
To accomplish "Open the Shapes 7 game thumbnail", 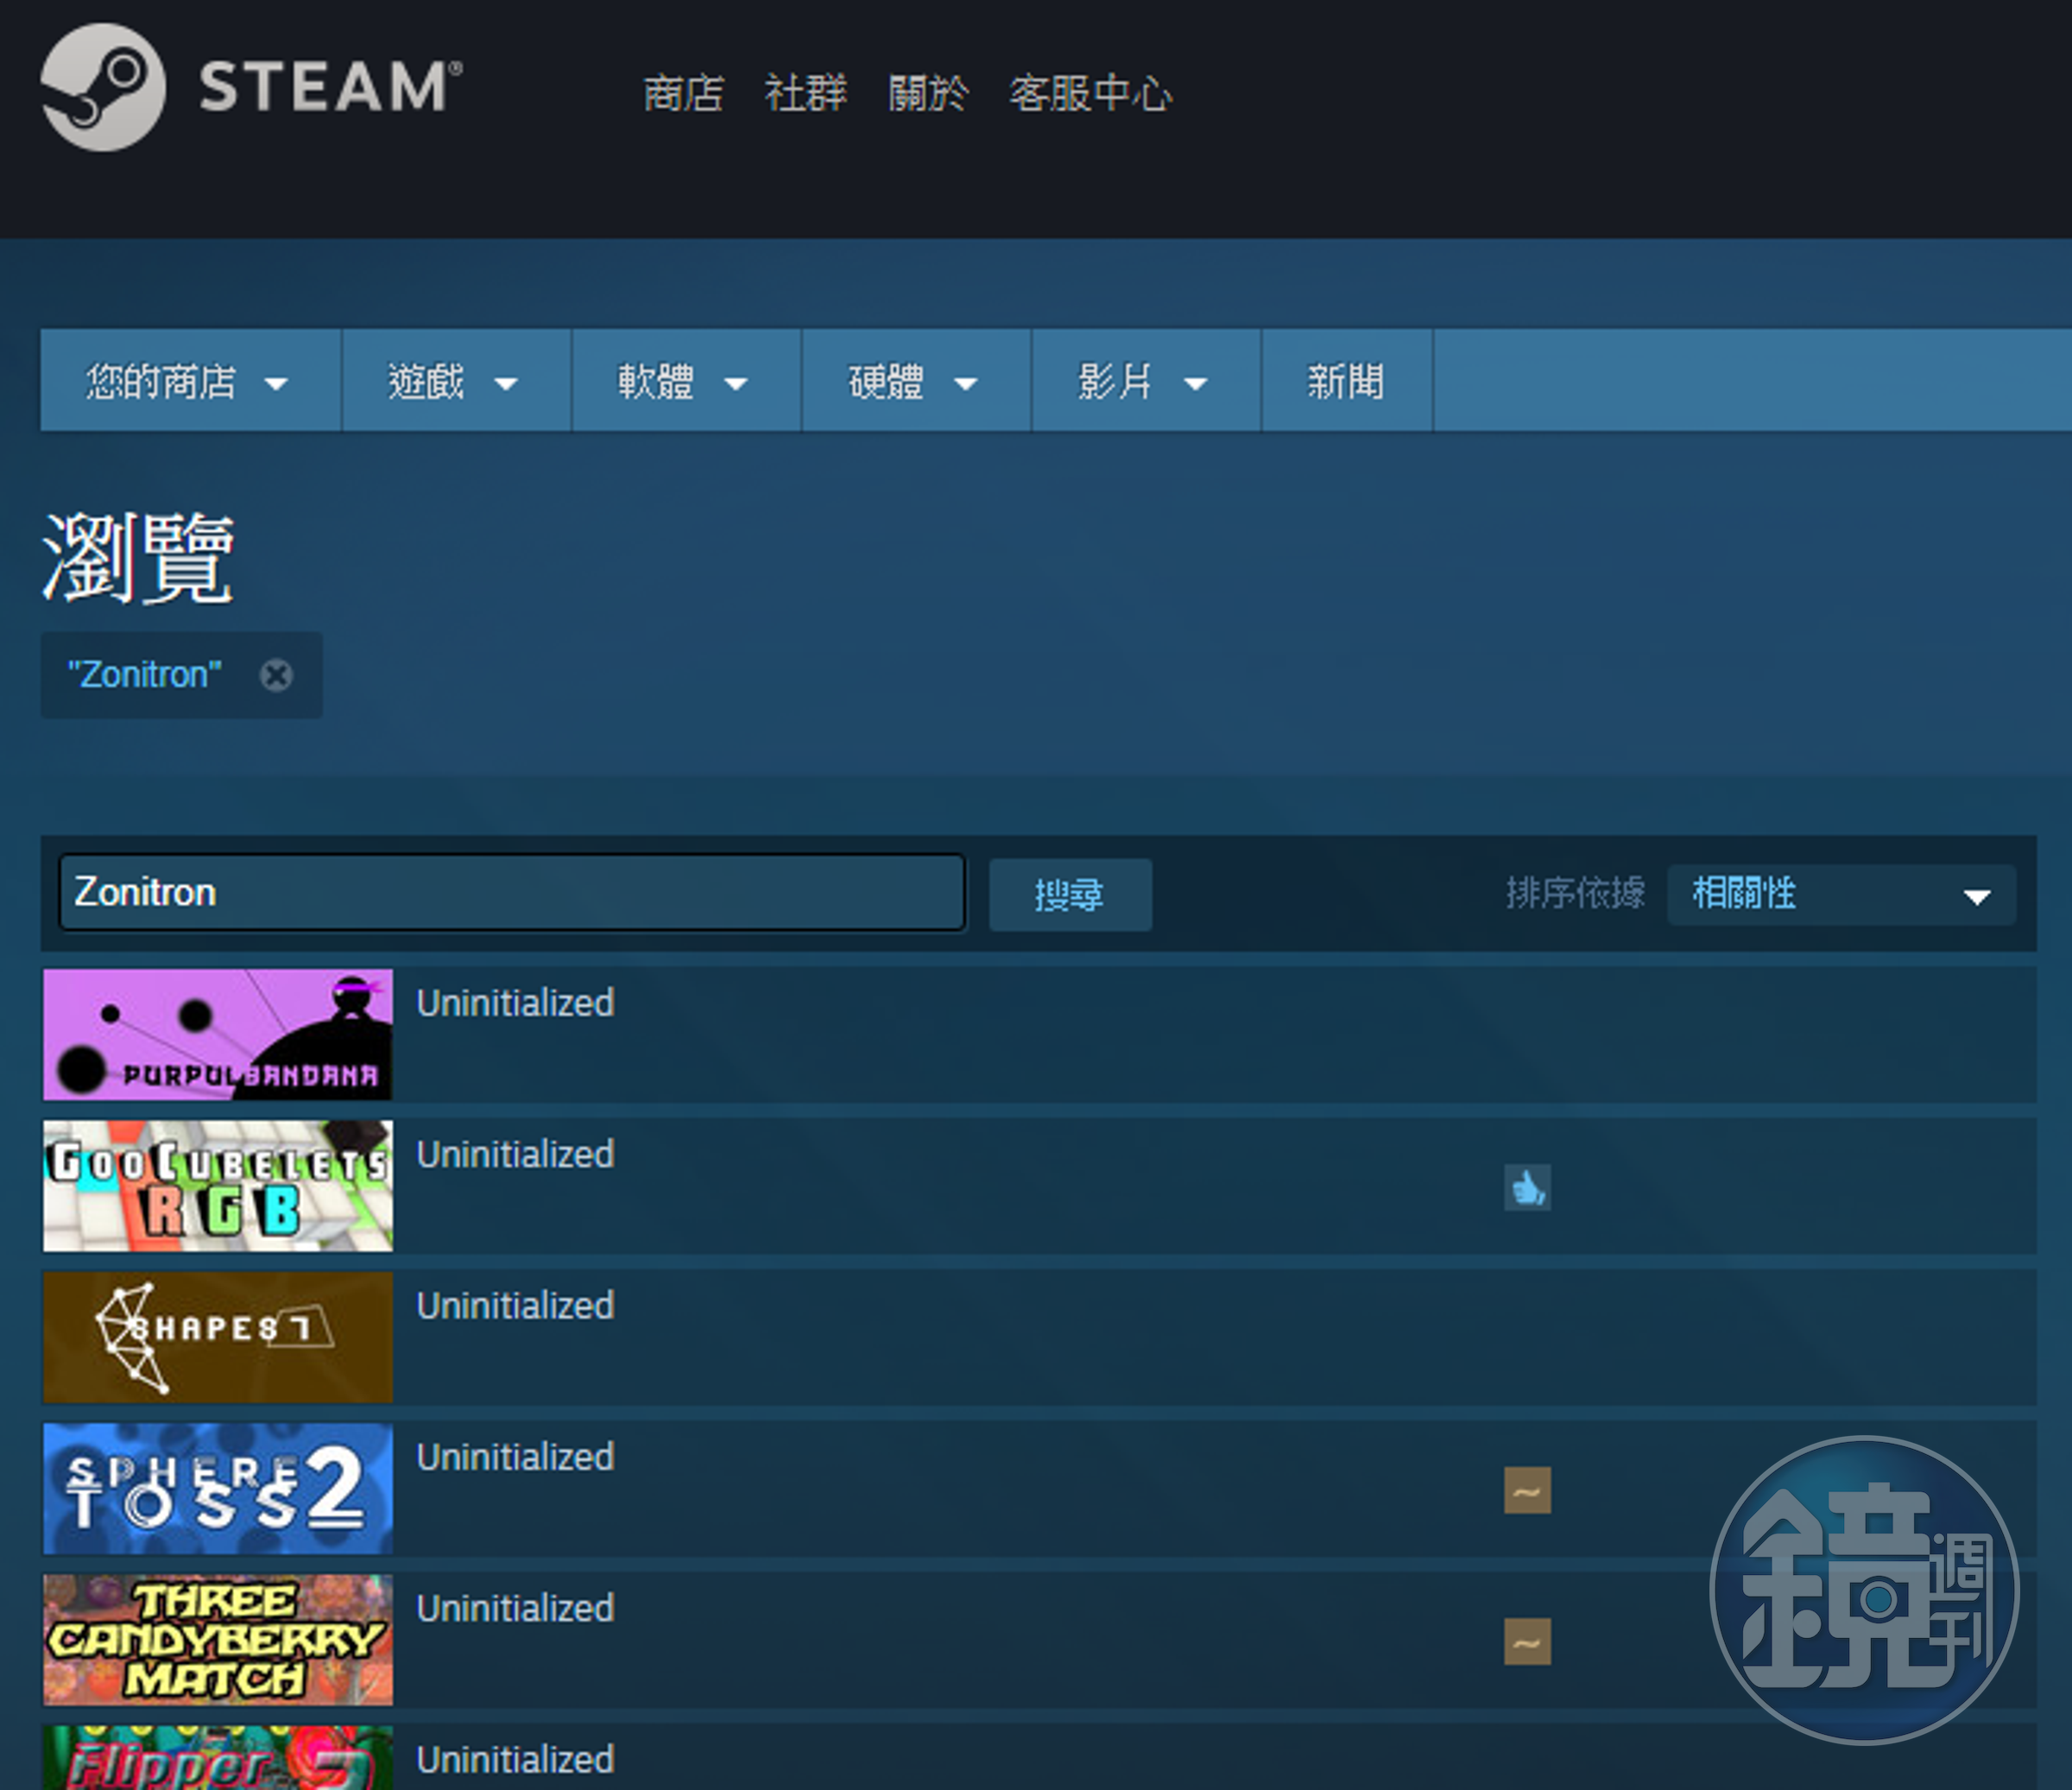I will point(218,1337).
